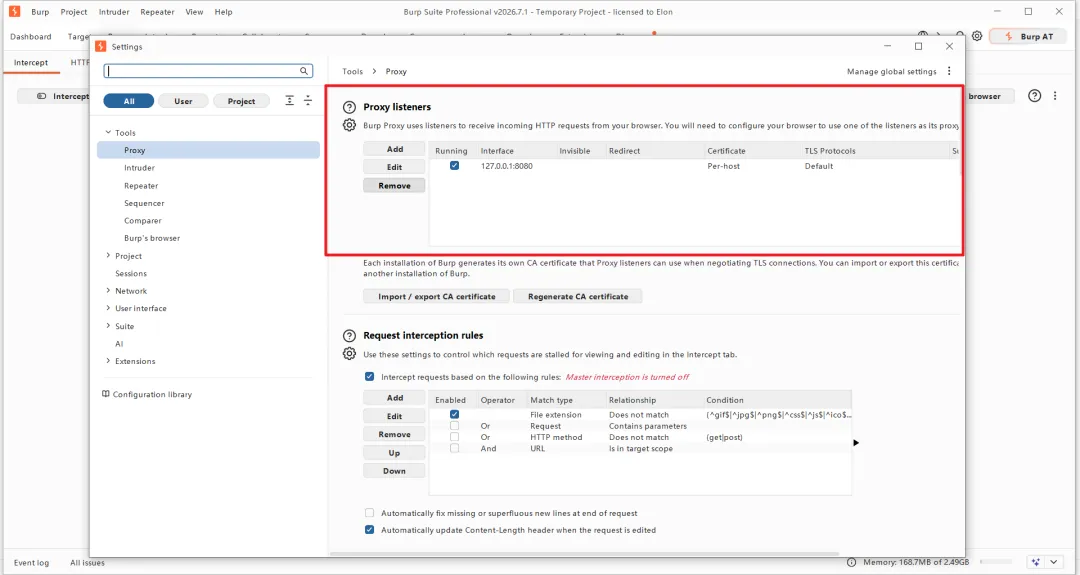Click Manage global settings
This screenshot has height=575, width=1080.
[x=891, y=72]
